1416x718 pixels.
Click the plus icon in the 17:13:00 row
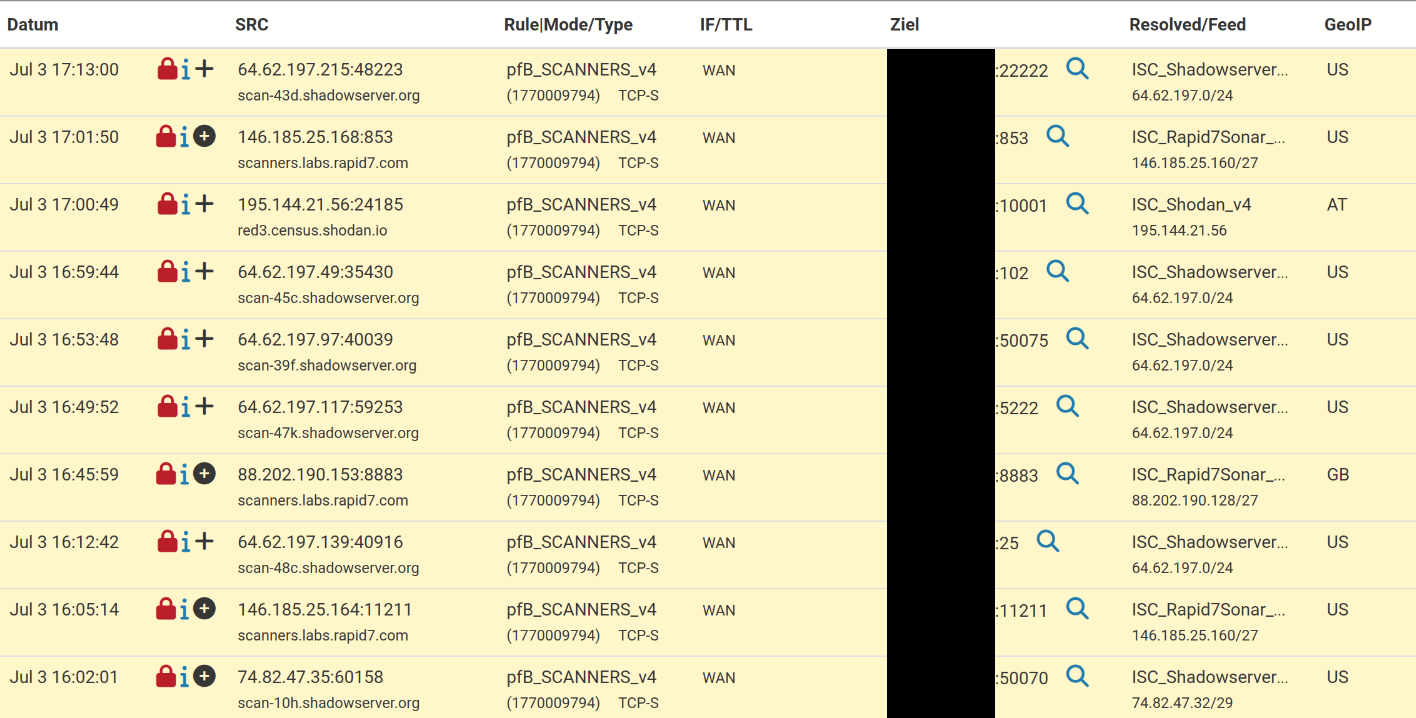204,69
